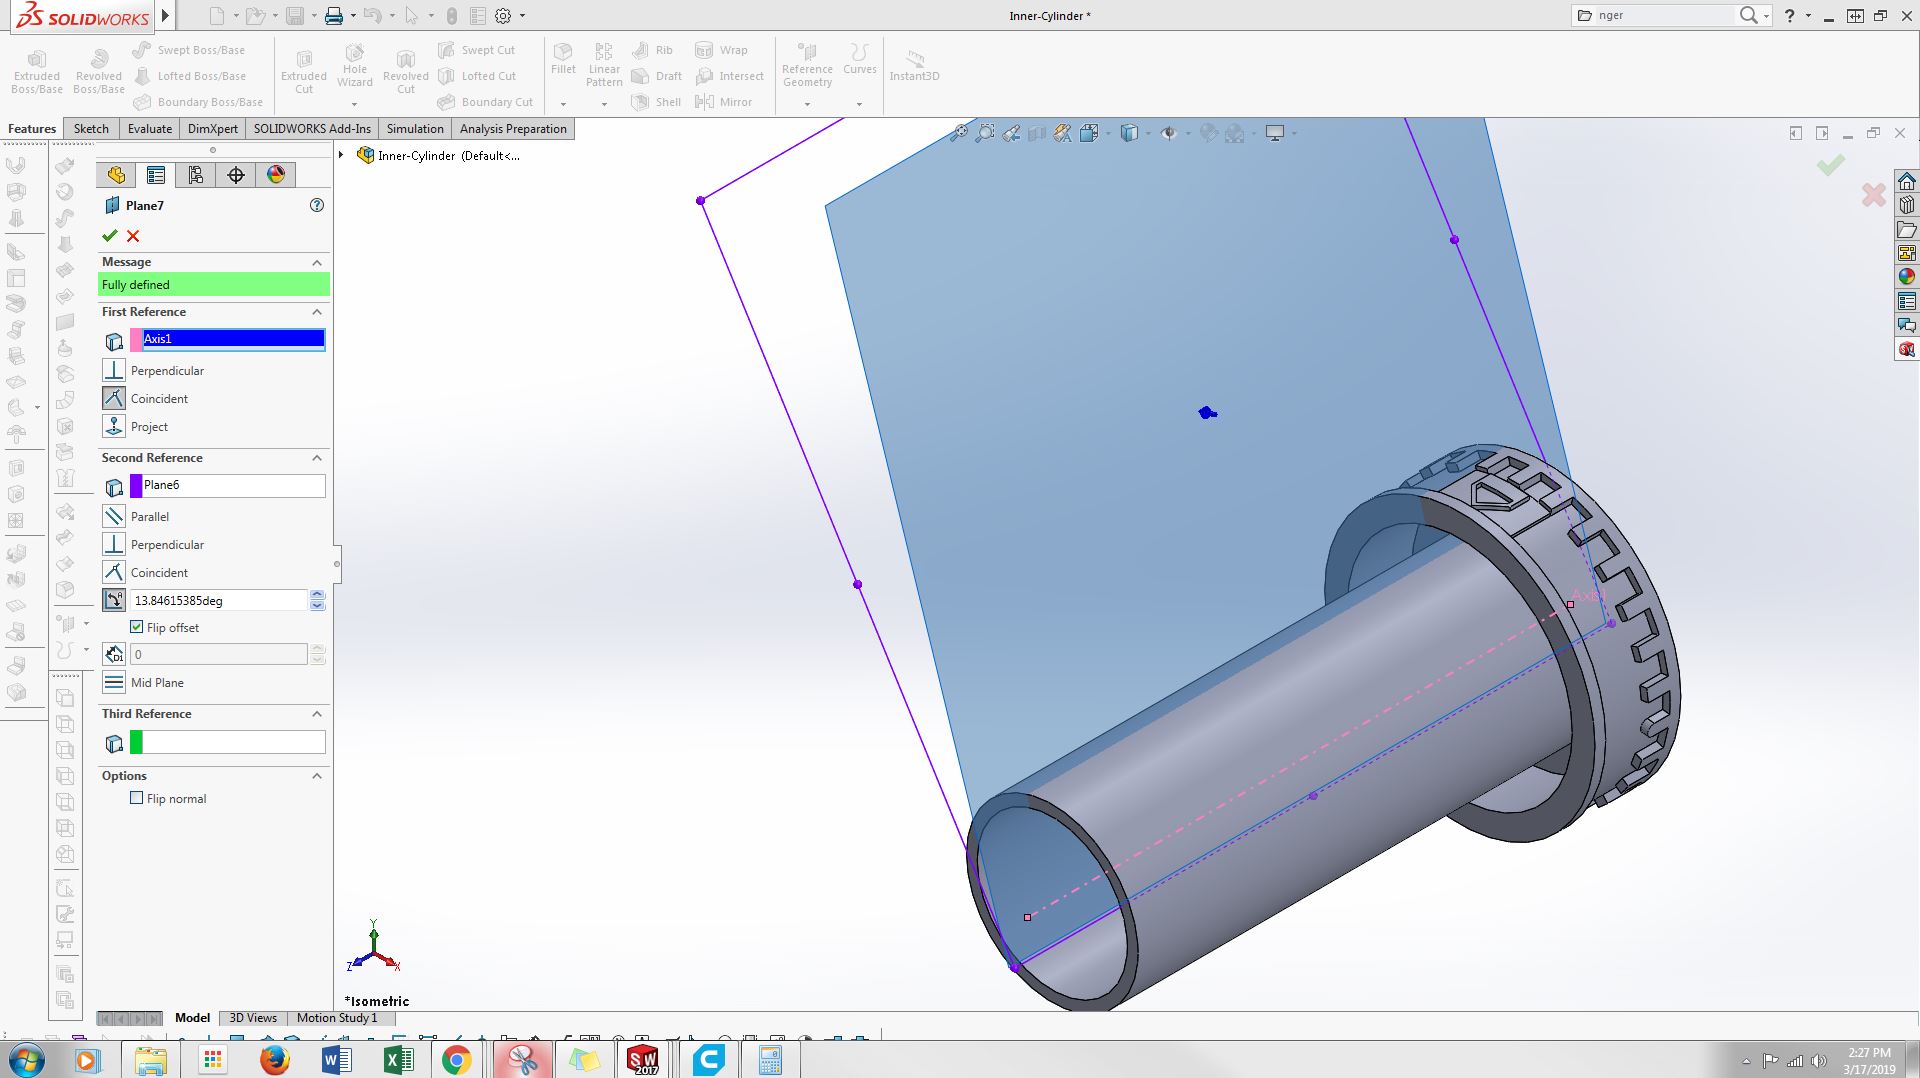1920x1078 pixels.
Task: Click the Options gear icon
Action: pos(503,15)
